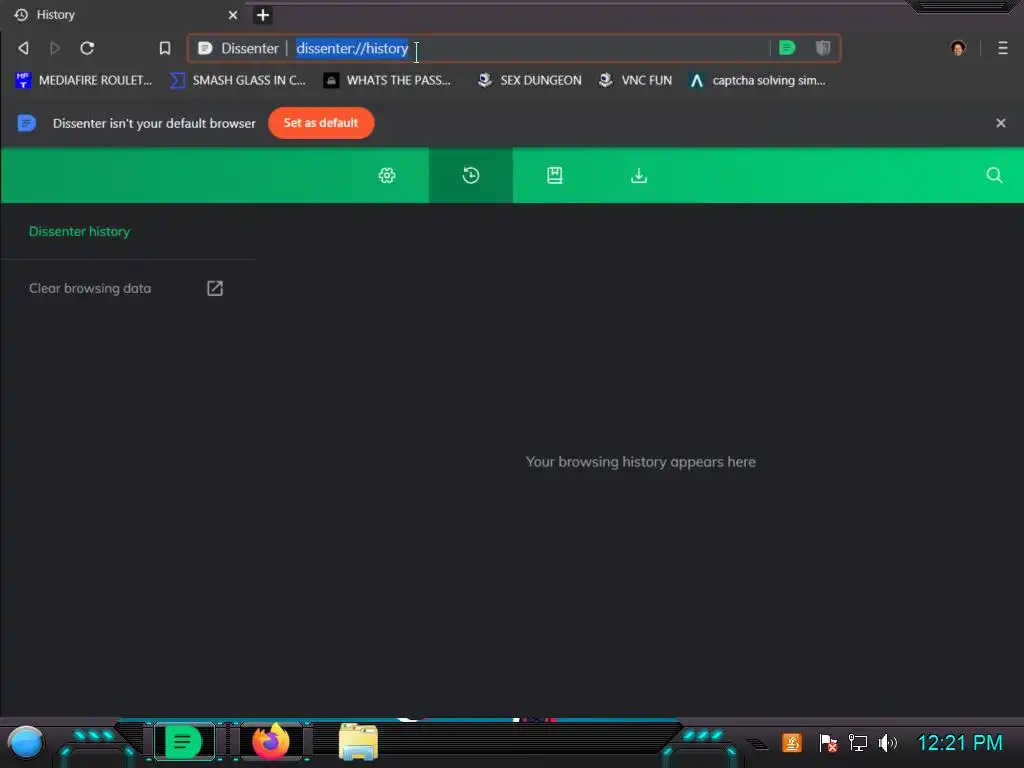Close the History tab
This screenshot has width=1024, height=768.
point(232,15)
